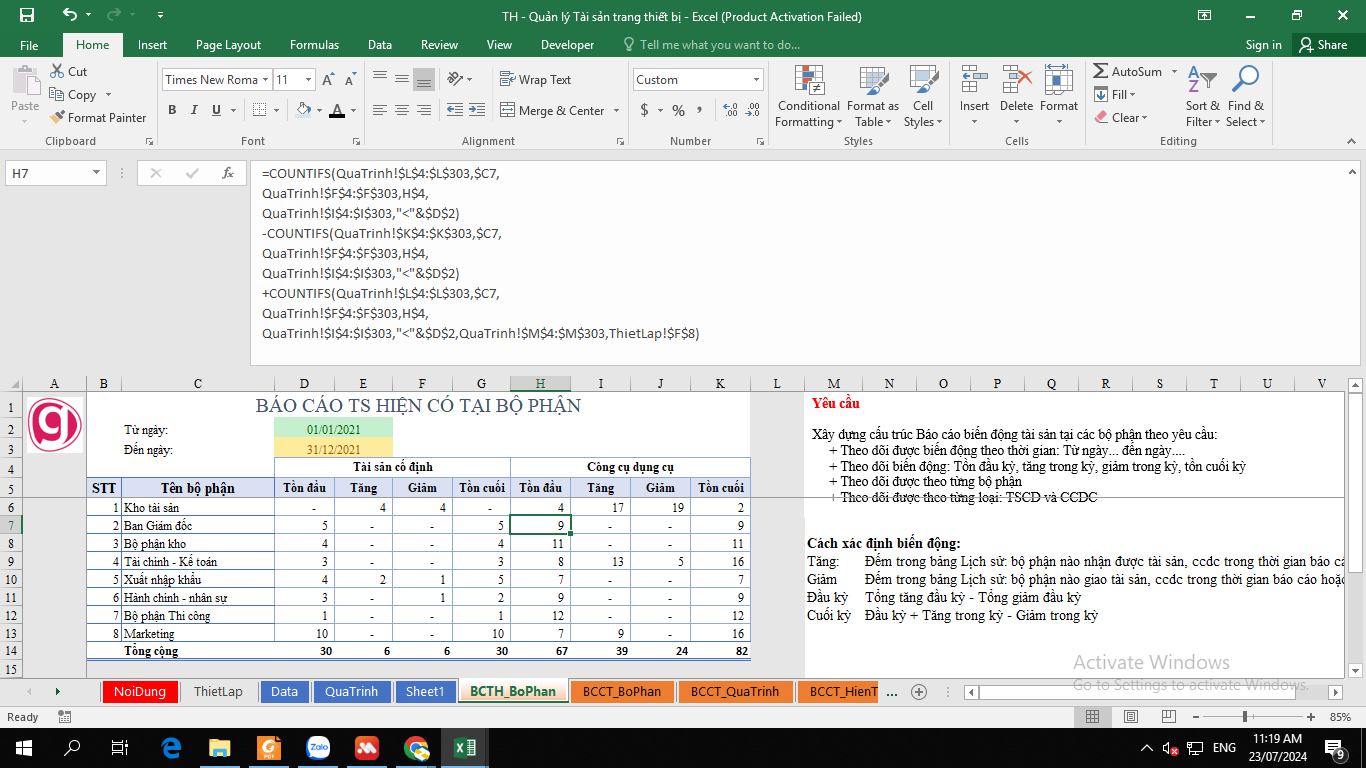1366x768 pixels.
Task: Click the Zoom In plus button
Action: click(x=1310, y=717)
